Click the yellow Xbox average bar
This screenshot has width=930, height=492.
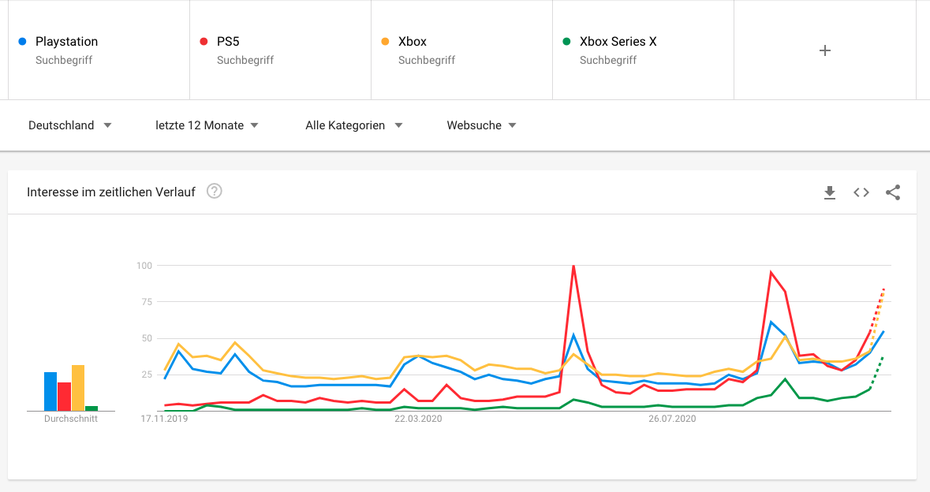click(78, 388)
